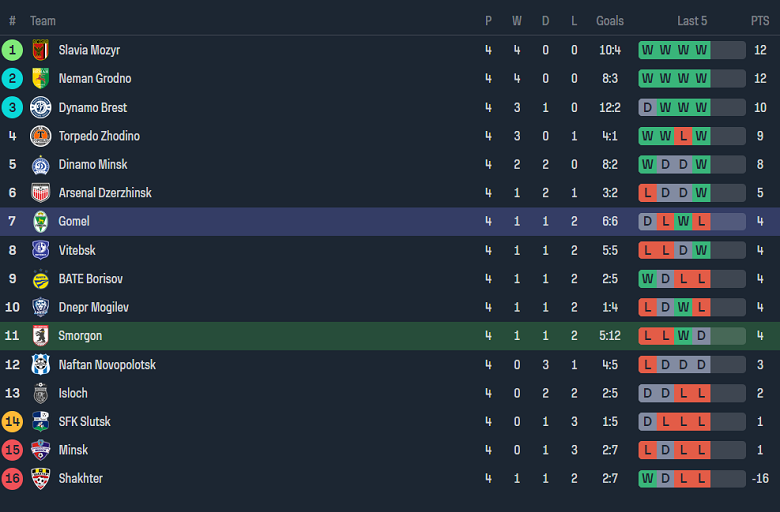Viewport: 780px width, 512px height.
Task: Click the Torpedo Zhodino crest icon
Action: (40, 136)
